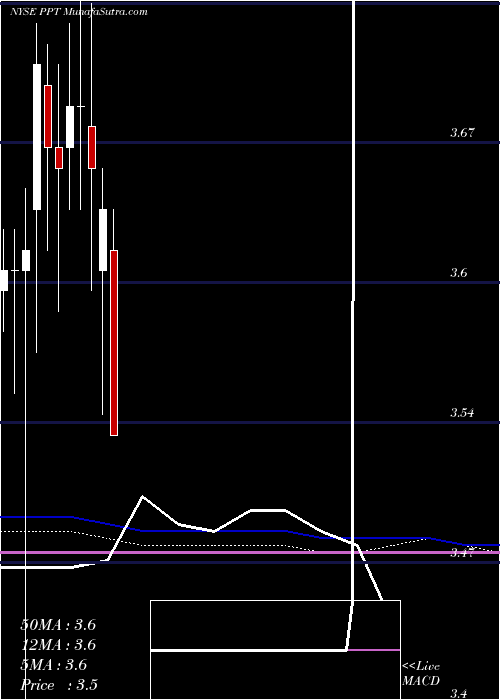This screenshot has height=700, width=500.
Task: Click the '5MA : 3.6' readout
Action: pos(54,665)
